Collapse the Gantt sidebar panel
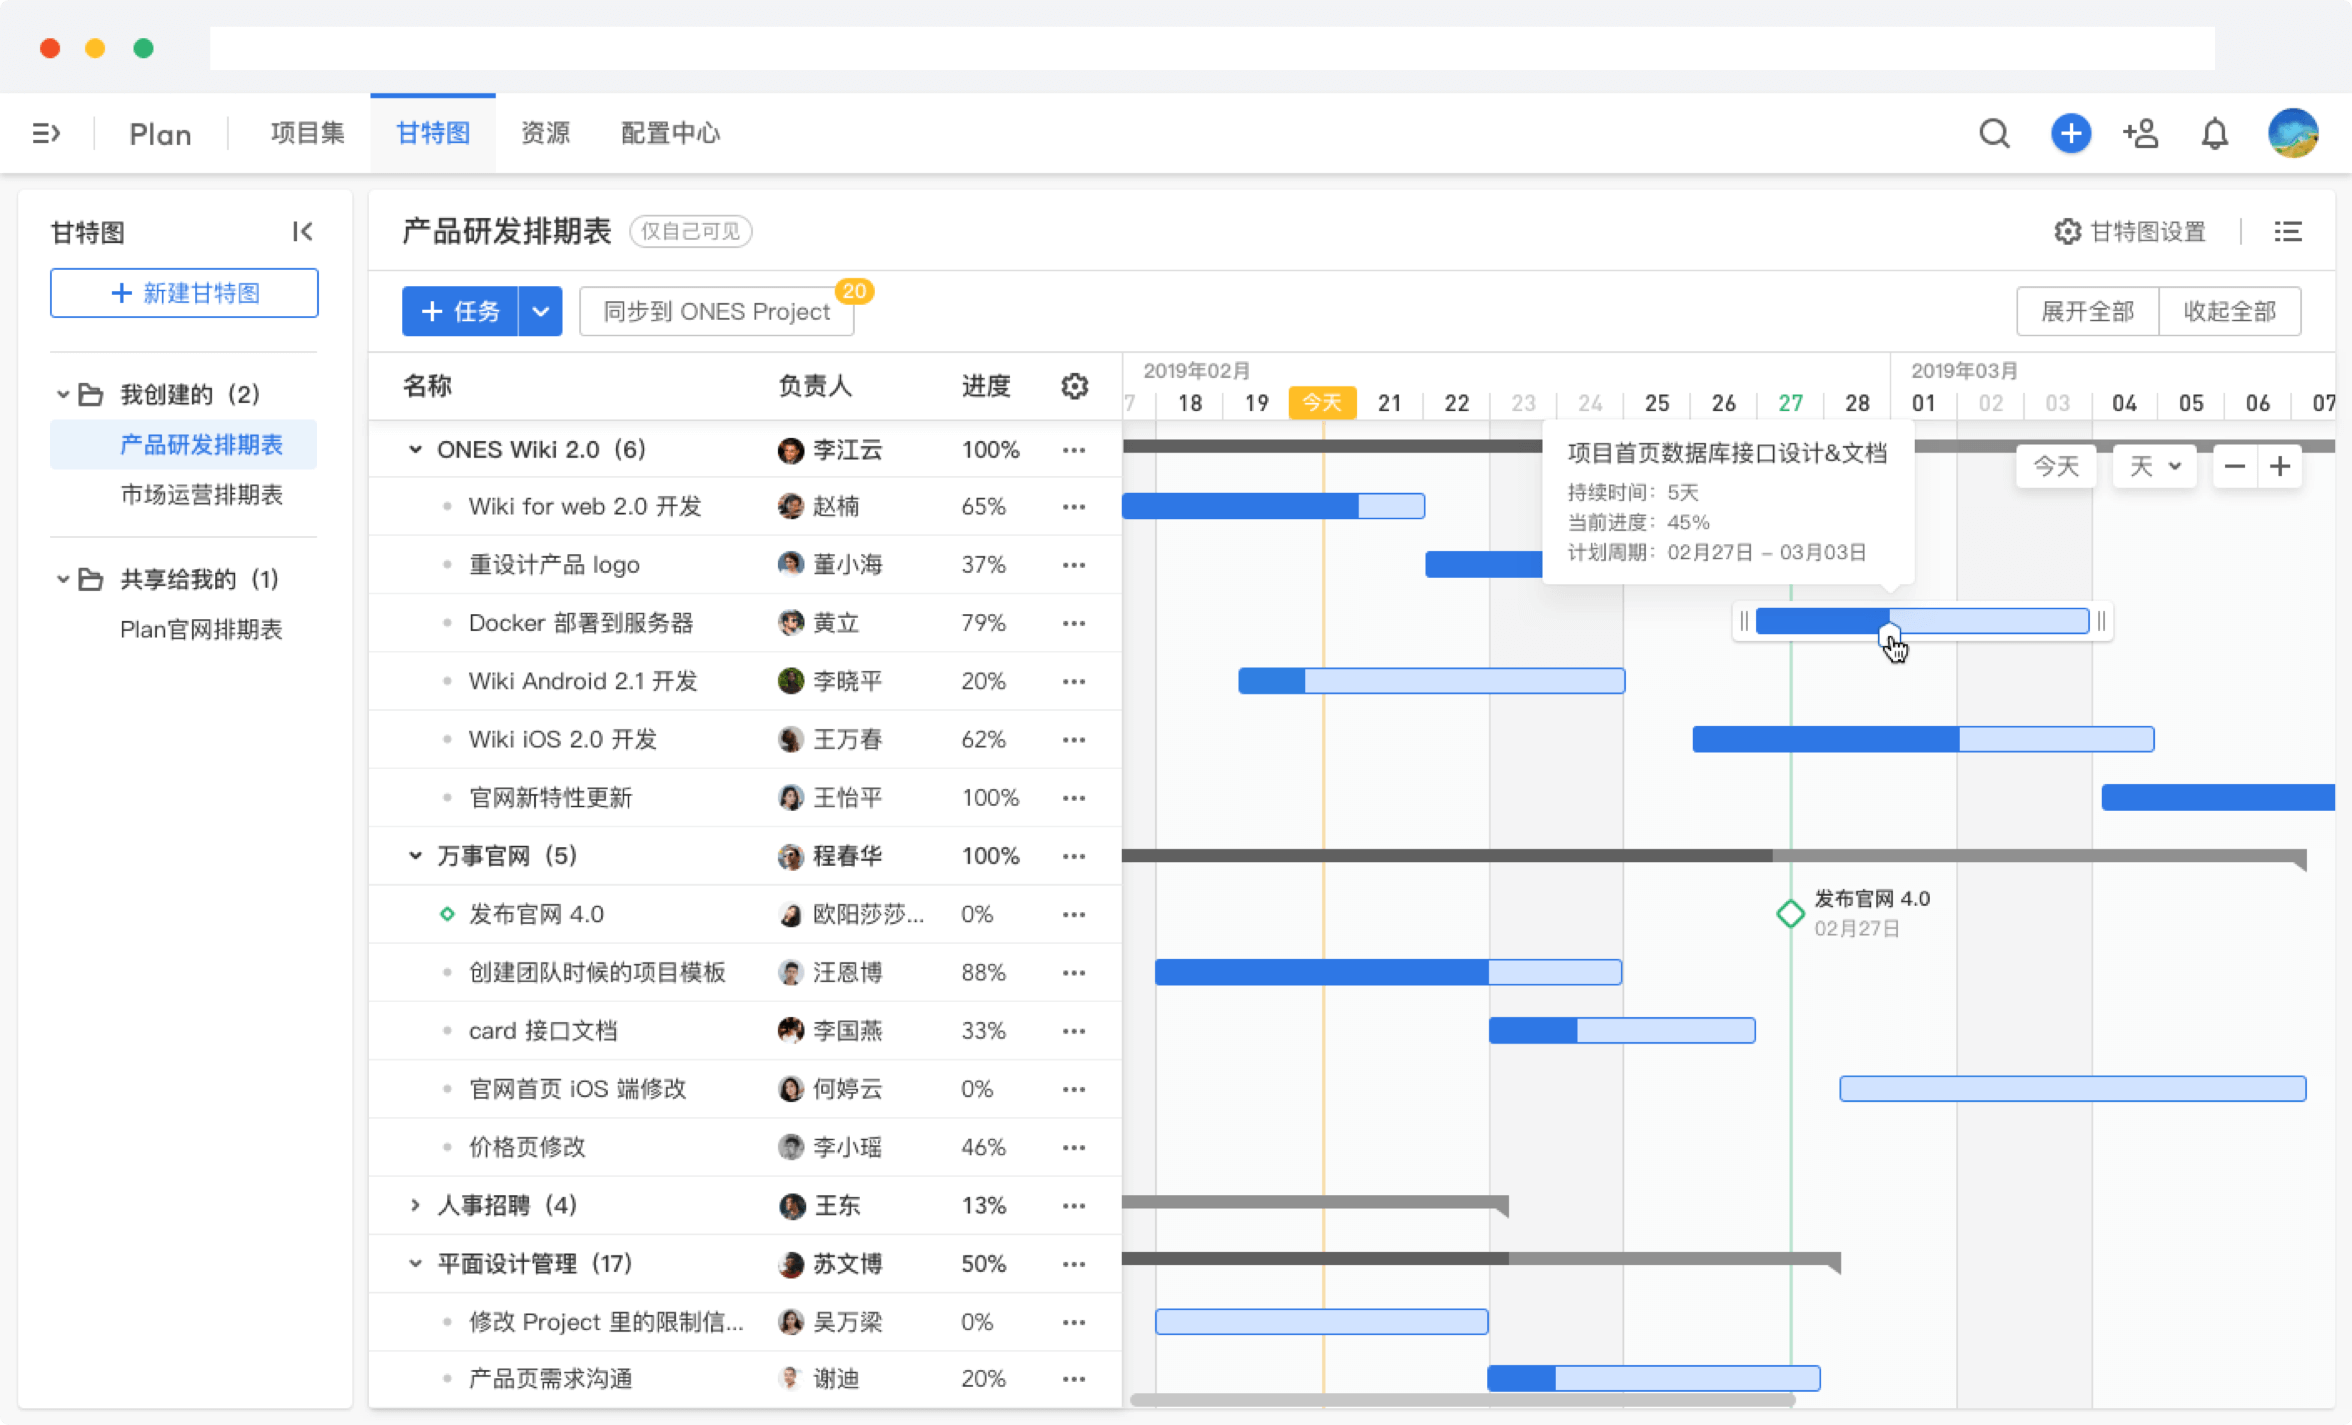Image resolution: width=2352 pixels, height=1425 pixels. click(x=302, y=232)
